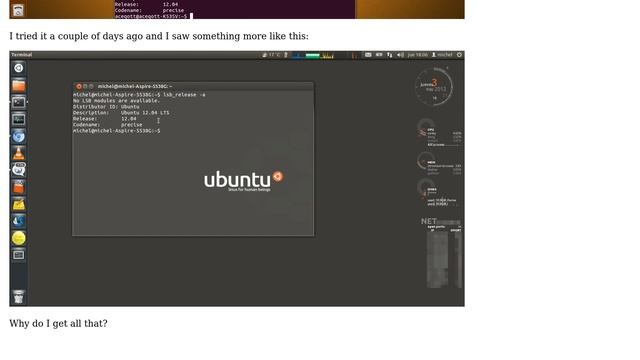The image size is (640, 360).
Task: Open the michel user menu
Action: tap(442, 55)
